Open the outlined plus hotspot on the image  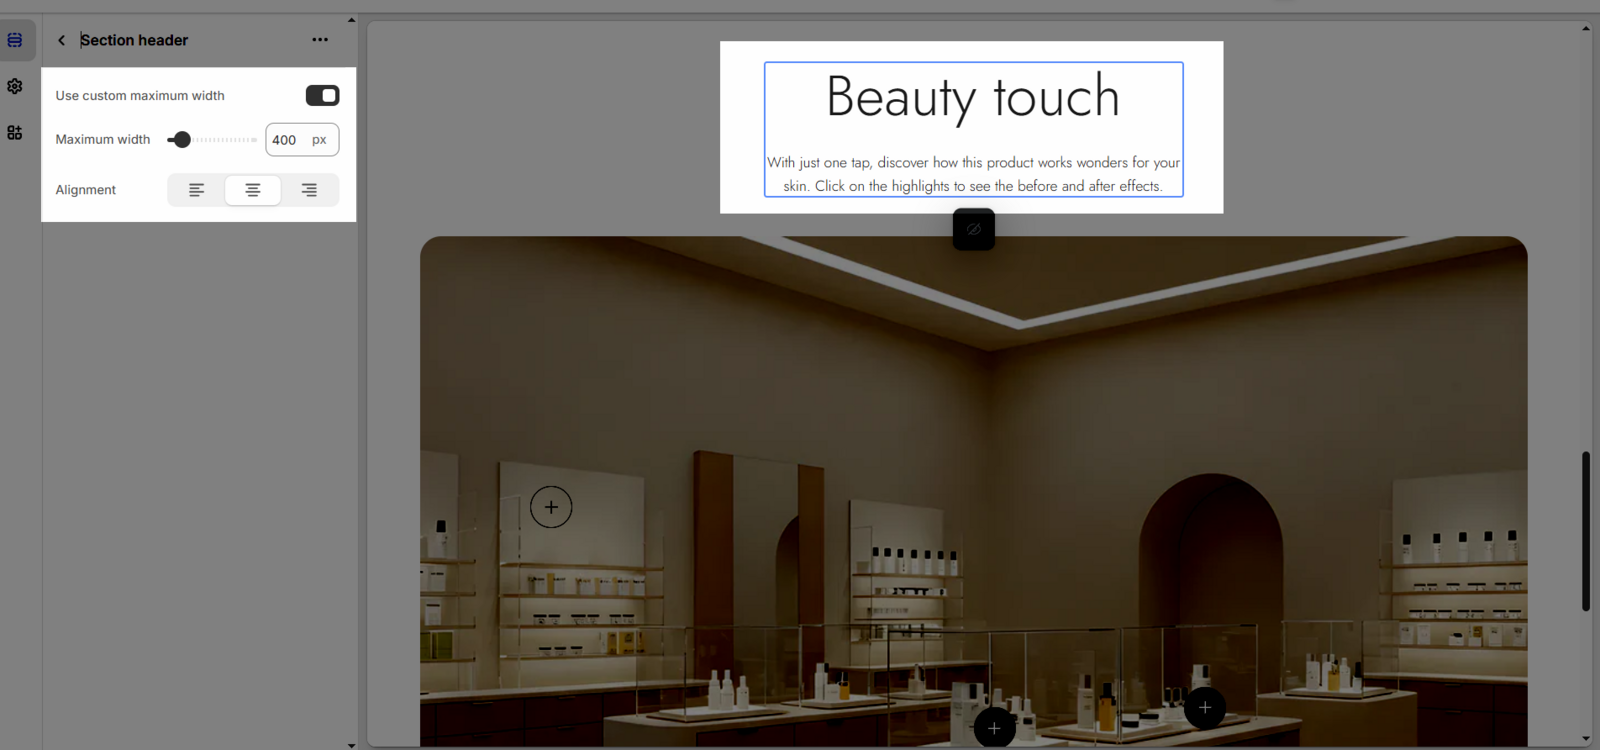pos(551,507)
